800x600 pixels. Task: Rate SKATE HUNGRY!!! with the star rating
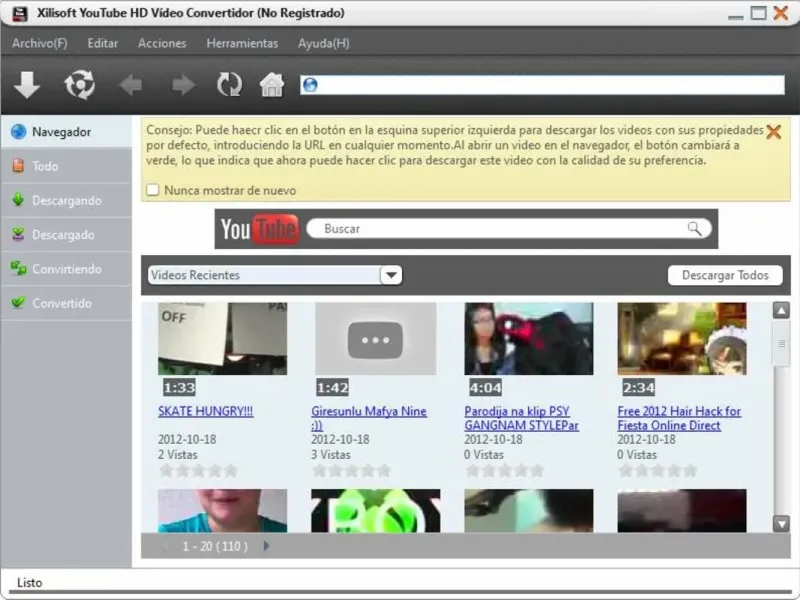198,470
